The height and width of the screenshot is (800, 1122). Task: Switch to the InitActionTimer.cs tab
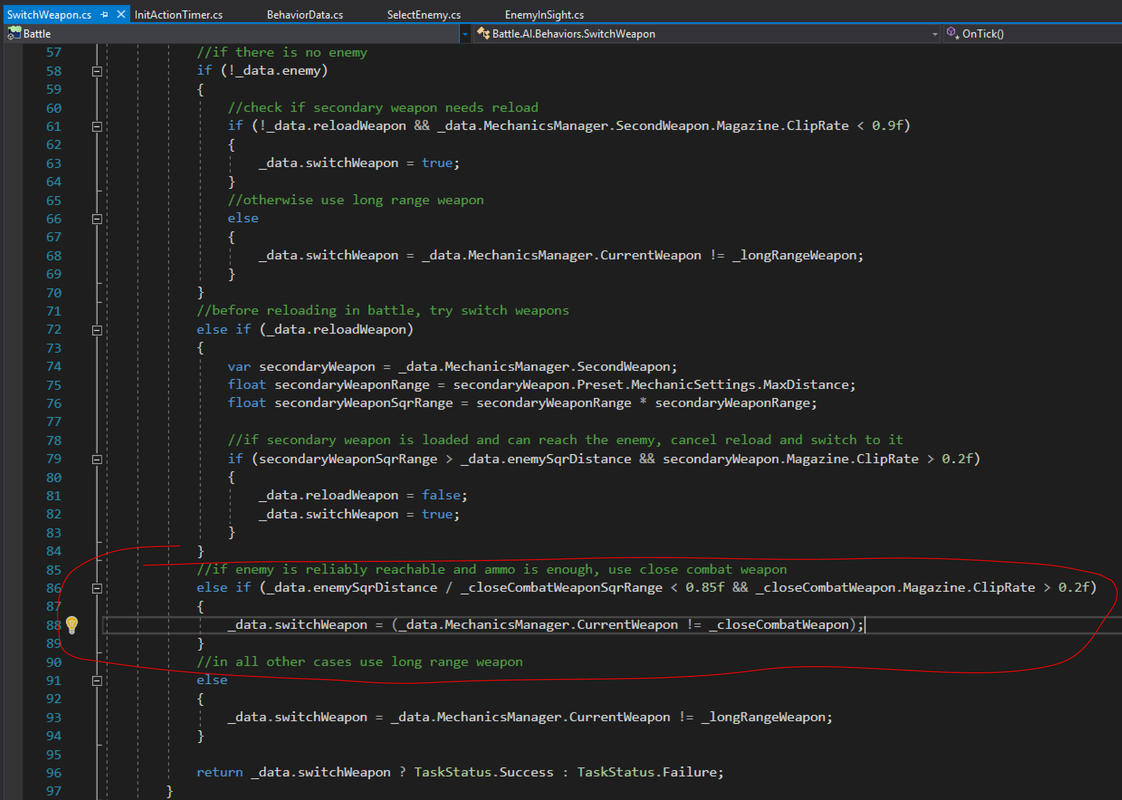pyautogui.click(x=178, y=14)
